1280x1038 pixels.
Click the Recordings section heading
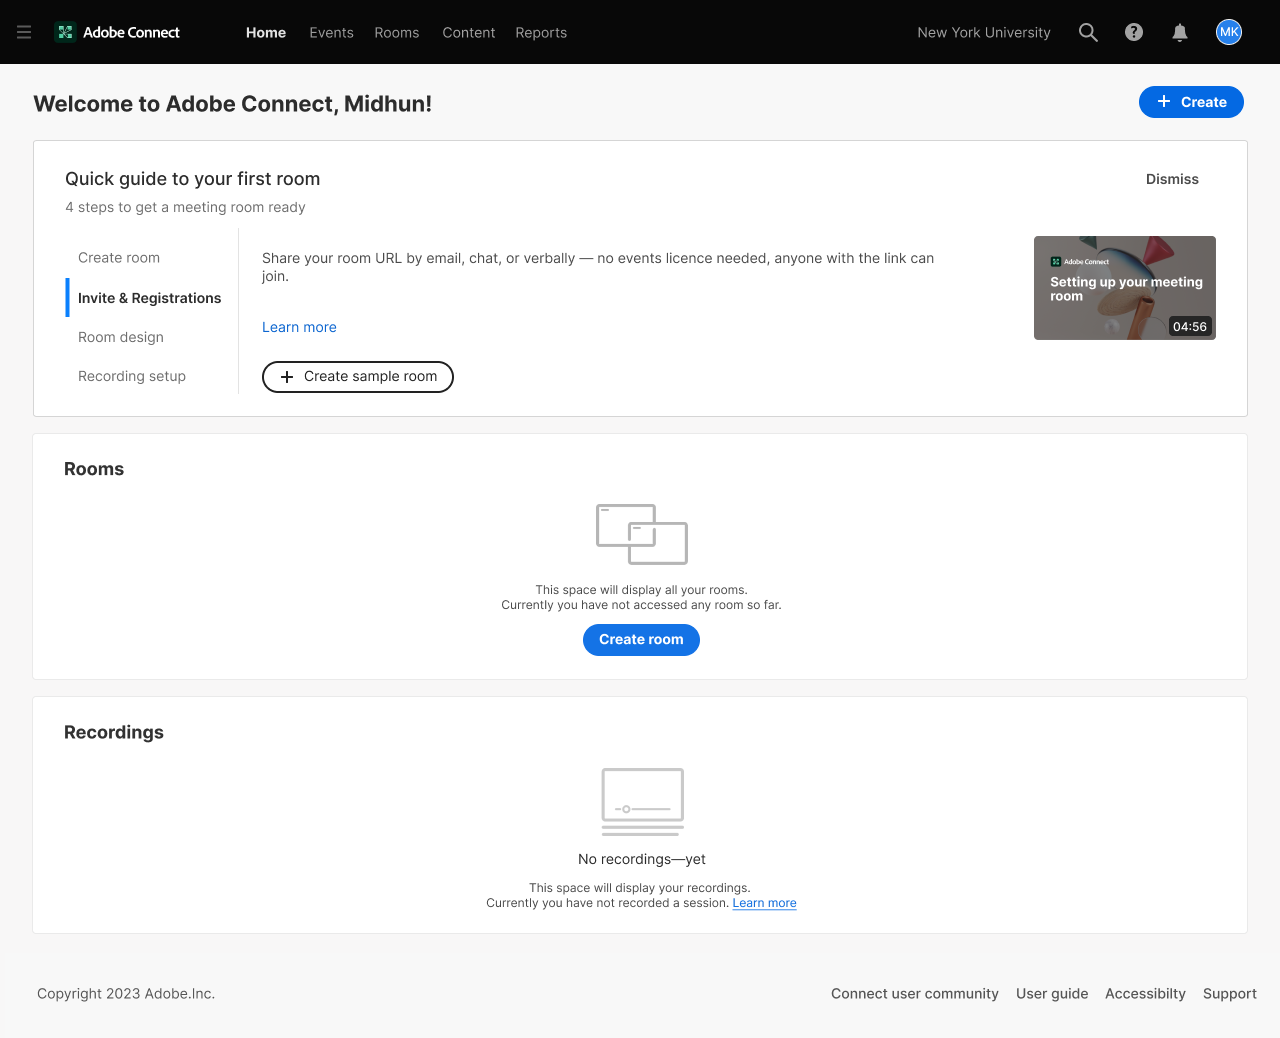114,732
